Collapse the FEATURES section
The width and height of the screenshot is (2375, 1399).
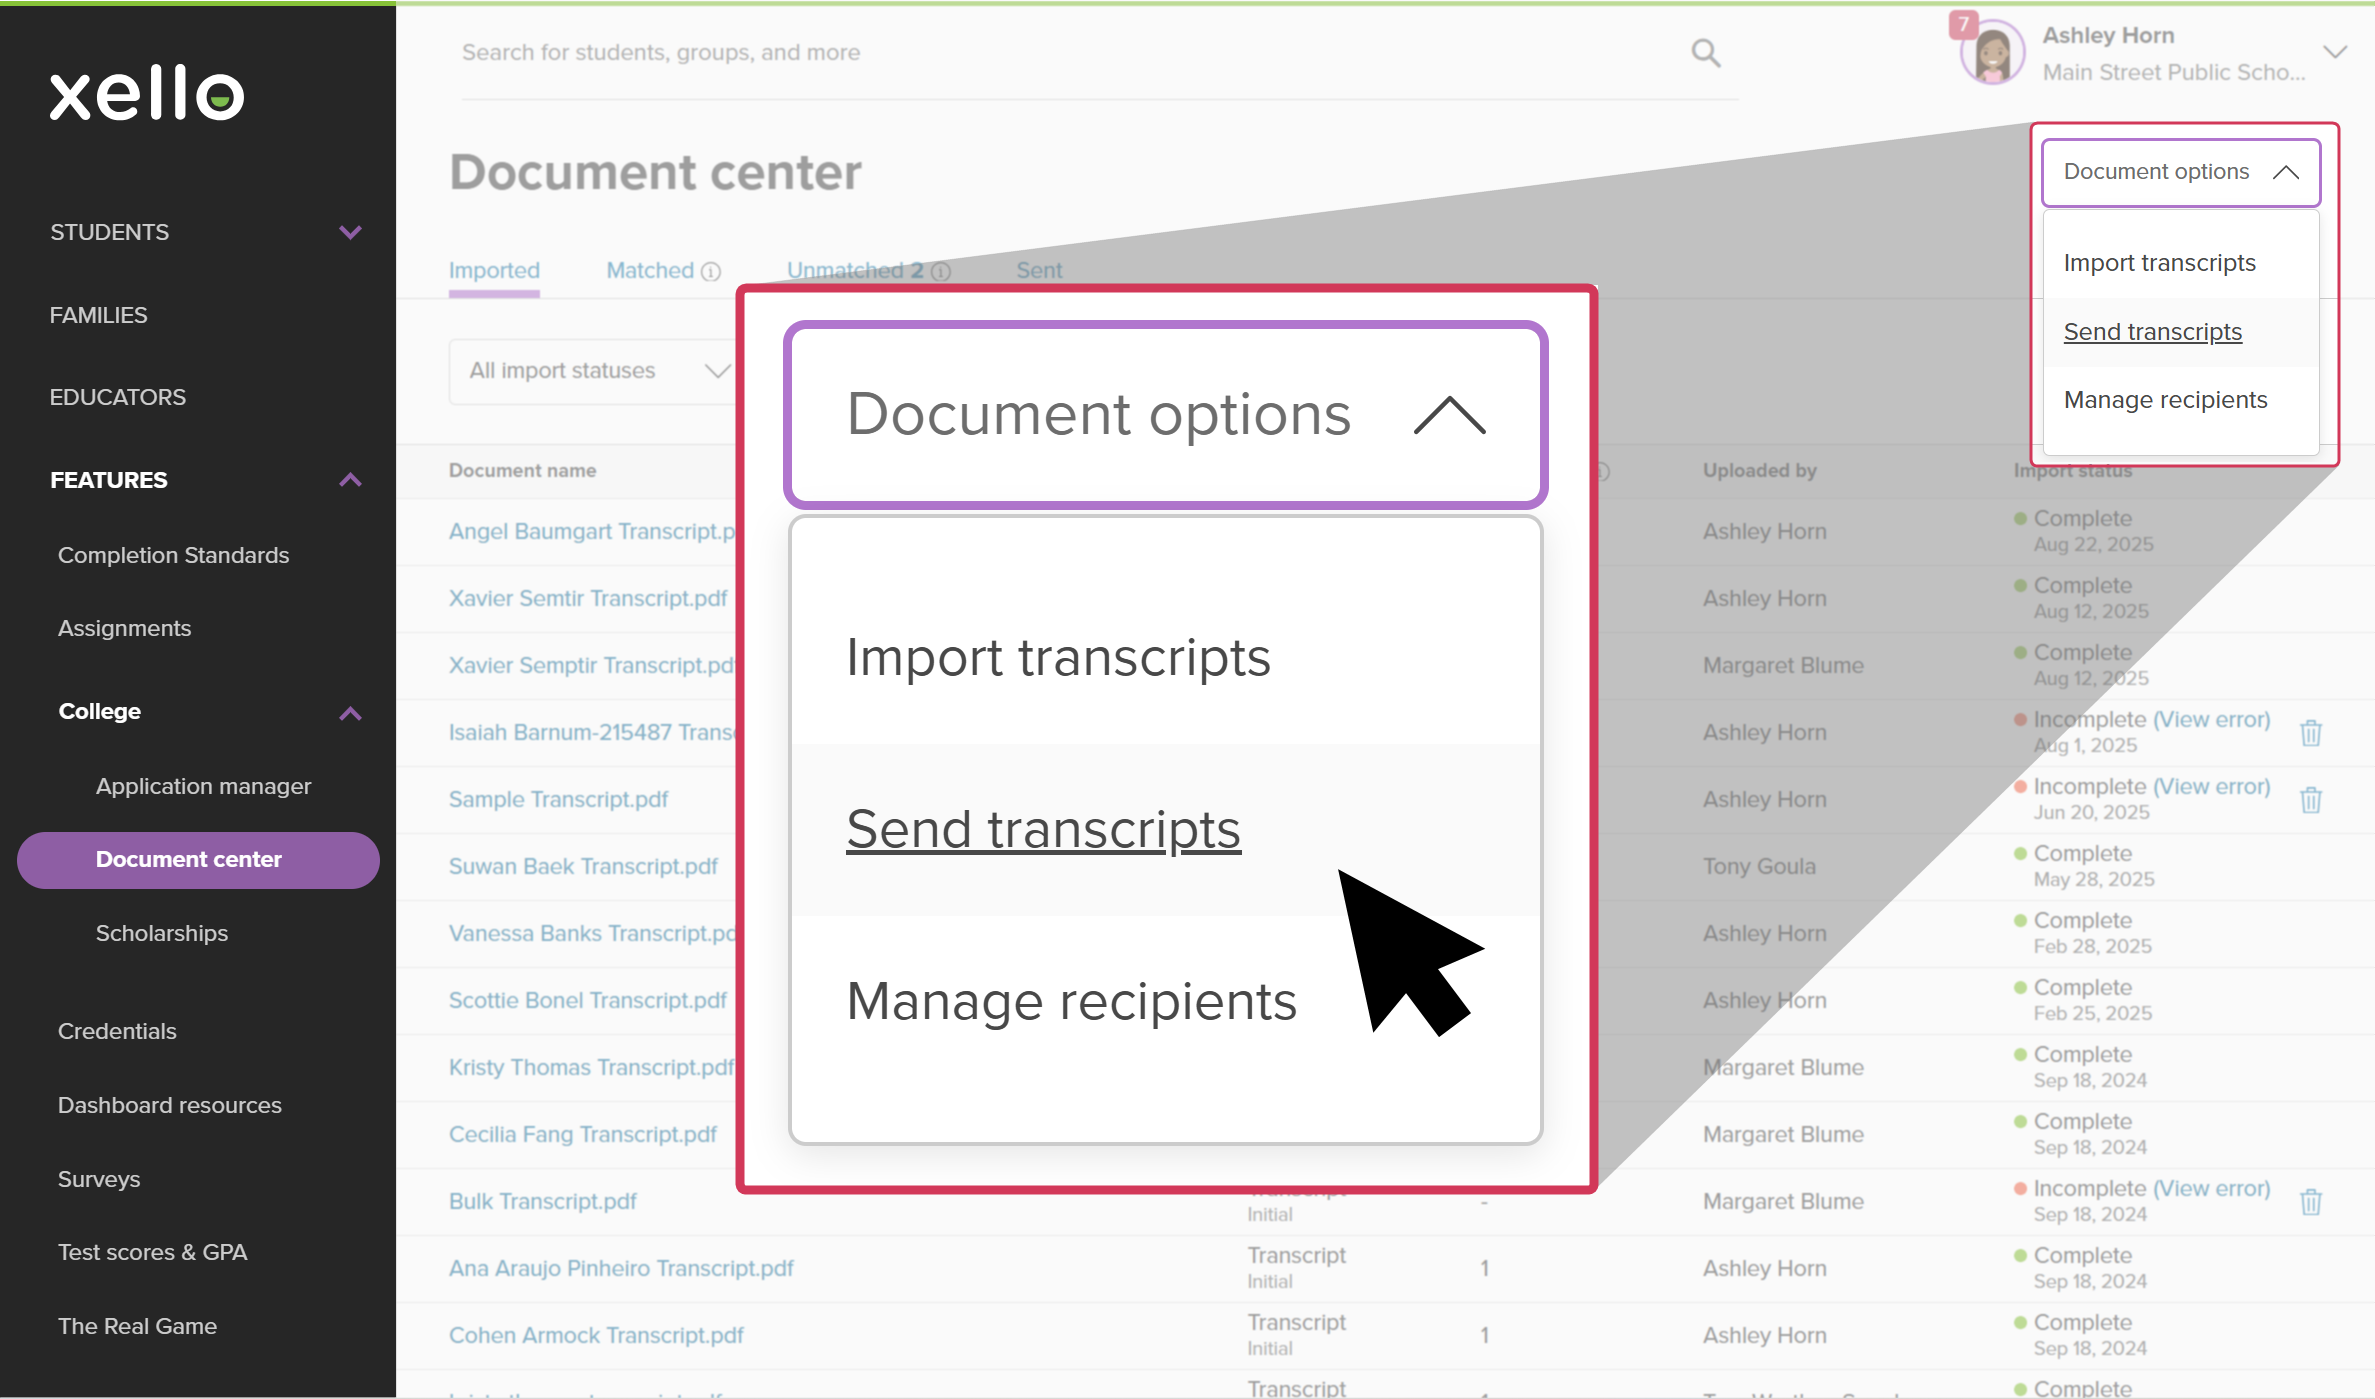(350, 480)
